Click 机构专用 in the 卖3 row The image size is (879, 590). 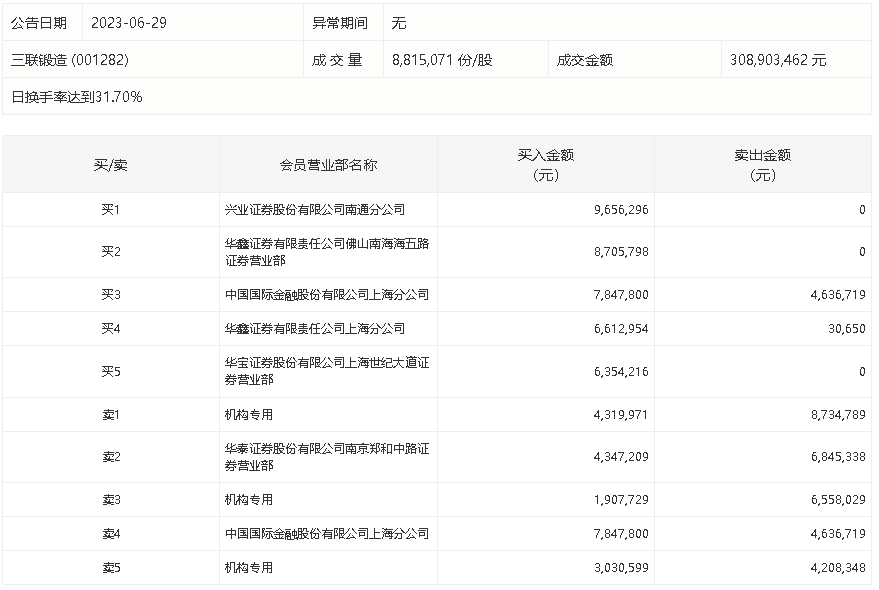248,500
